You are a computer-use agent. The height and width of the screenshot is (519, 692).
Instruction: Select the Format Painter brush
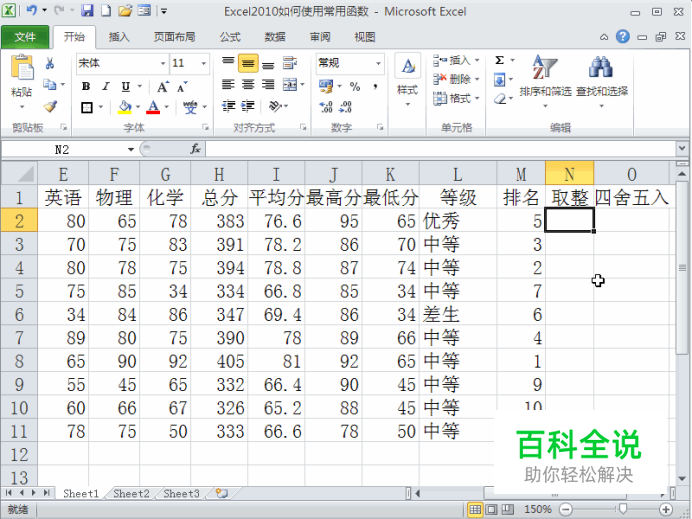[50, 106]
